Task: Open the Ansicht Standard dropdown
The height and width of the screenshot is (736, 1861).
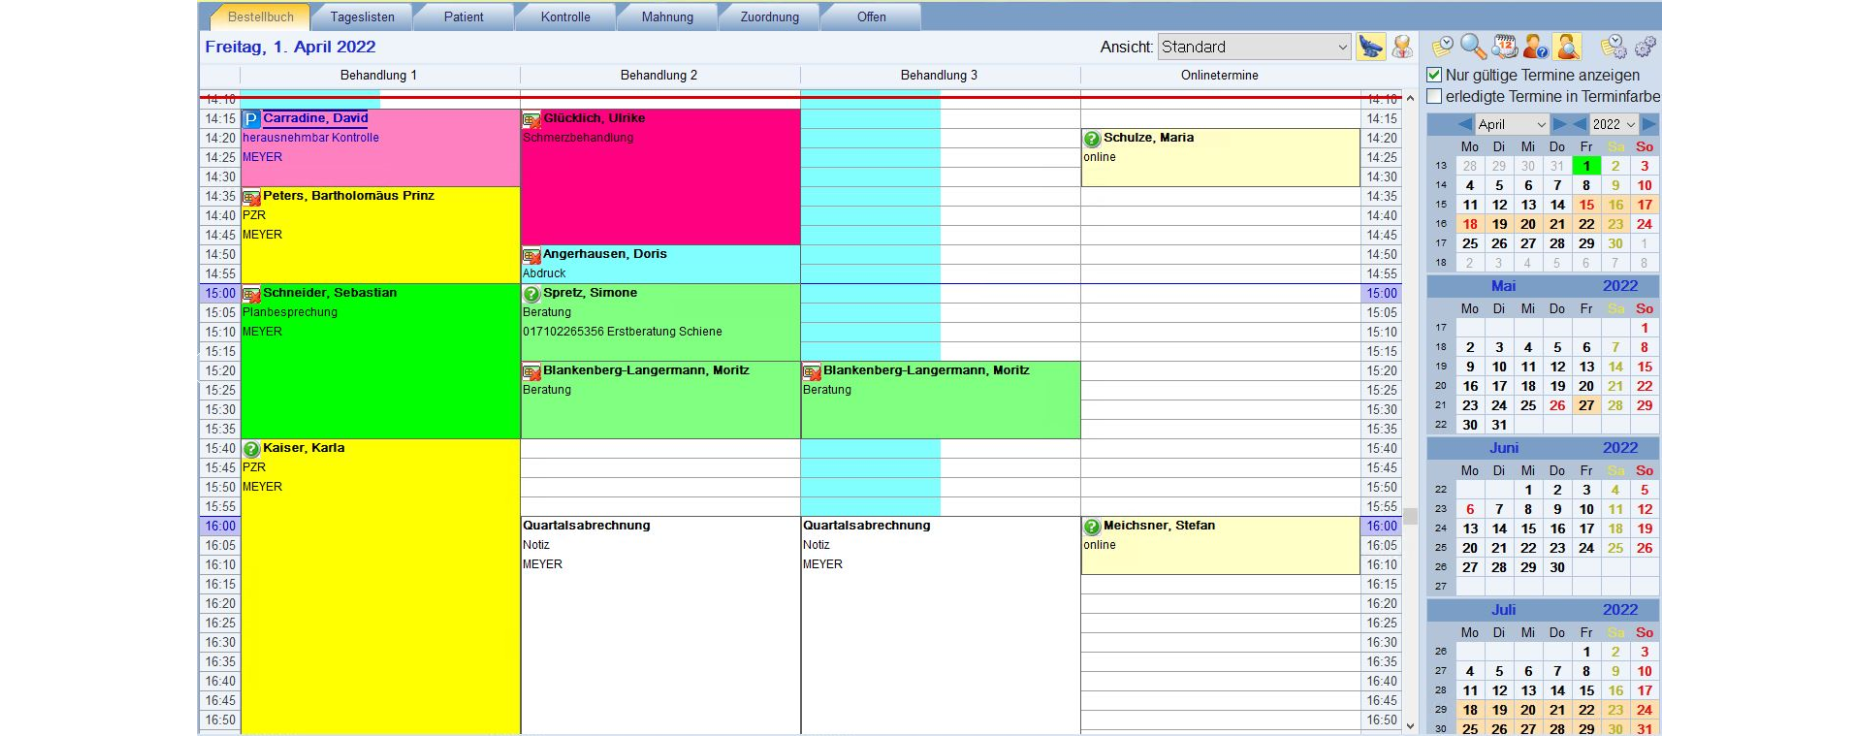Action: click(x=1254, y=47)
